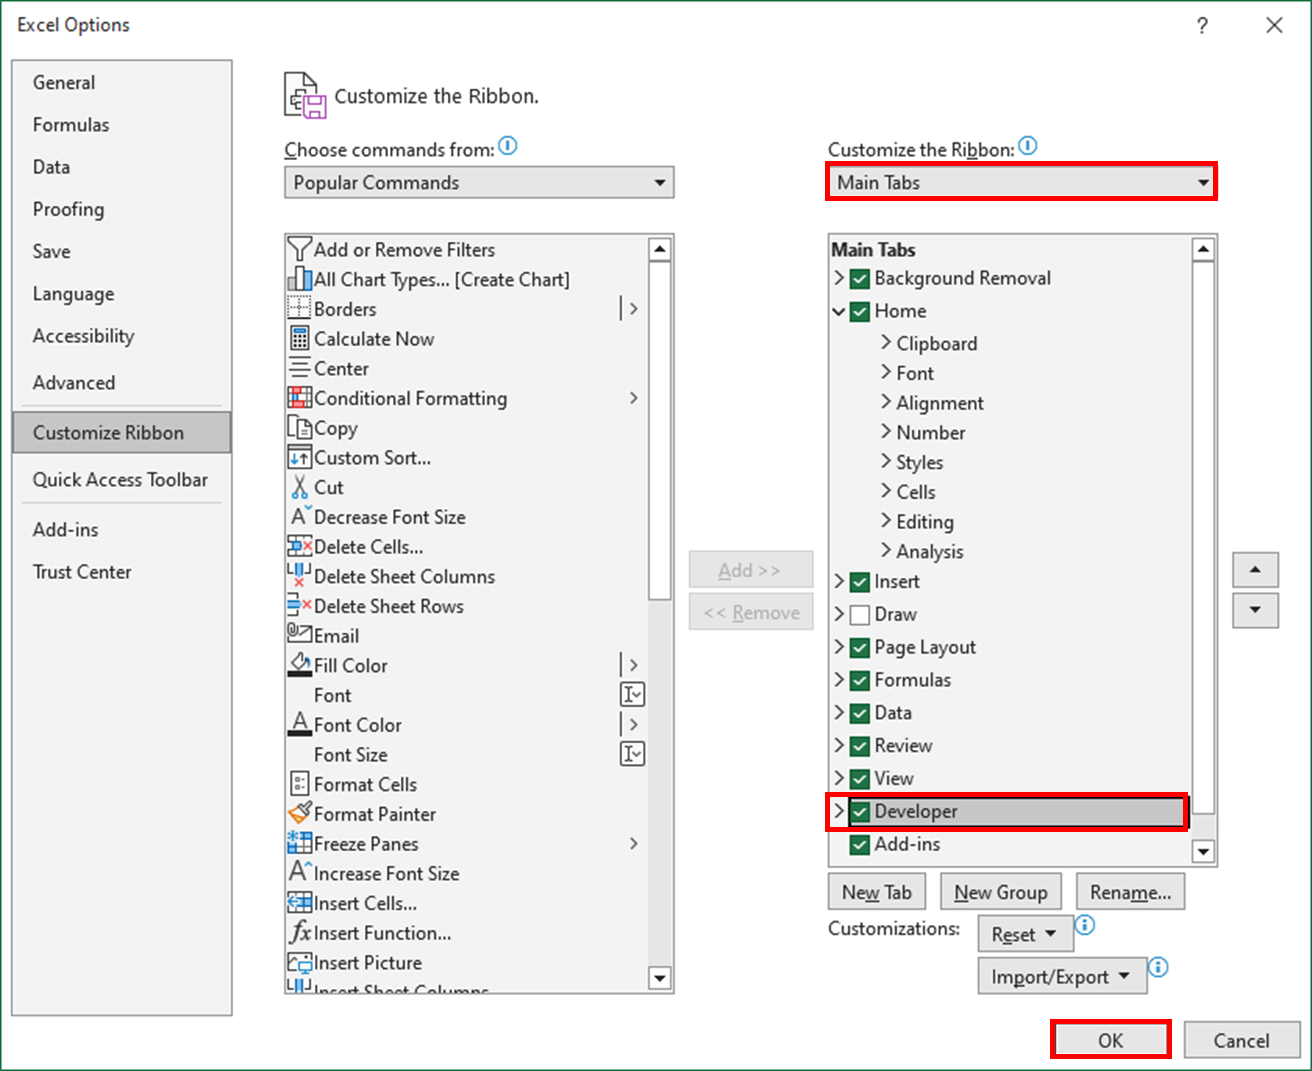This screenshot has height=1071, width=1312.
Task: Click the info icon next to Import/Export
Action: pyautogui.click(x=1158, y=967)
